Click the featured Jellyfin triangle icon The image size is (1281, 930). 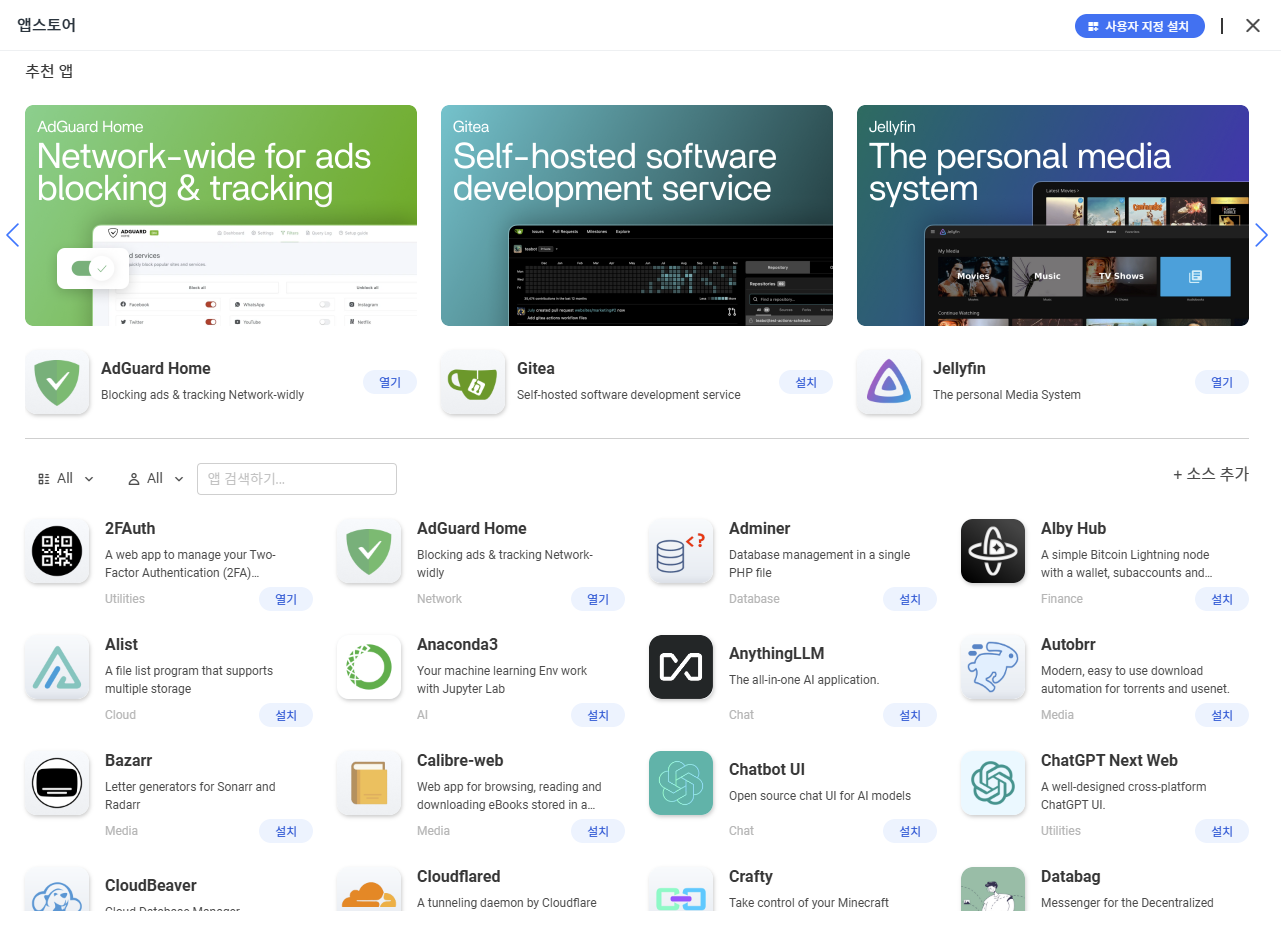pos(889,382)
